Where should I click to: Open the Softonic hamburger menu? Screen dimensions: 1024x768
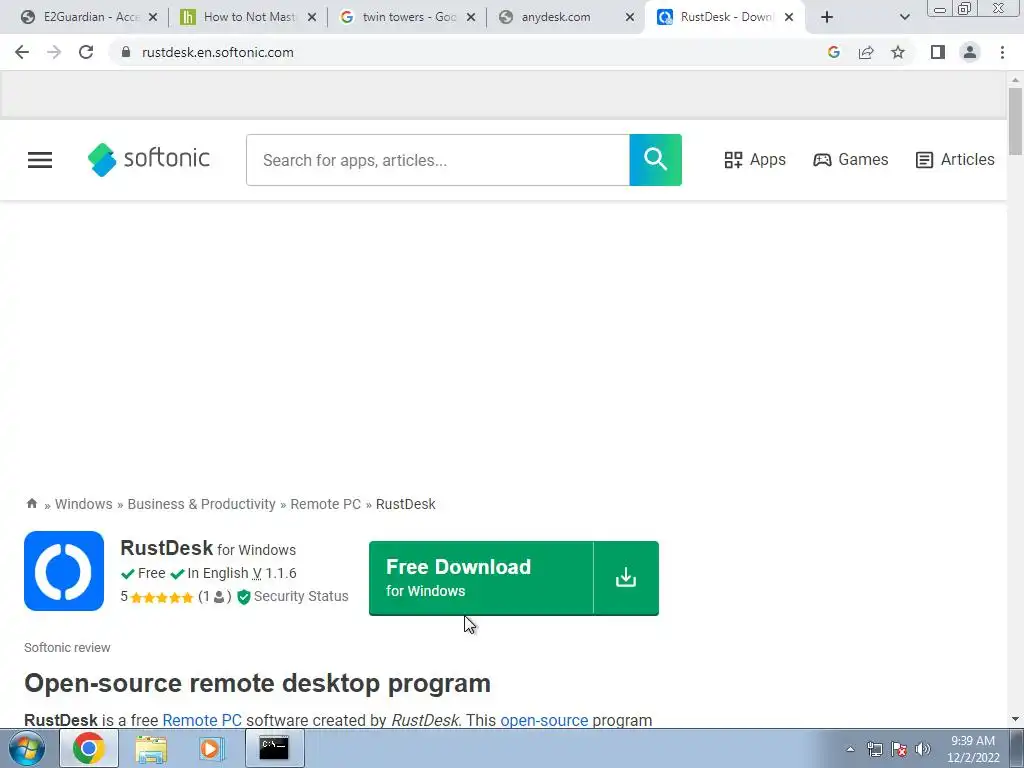[40, 160]
